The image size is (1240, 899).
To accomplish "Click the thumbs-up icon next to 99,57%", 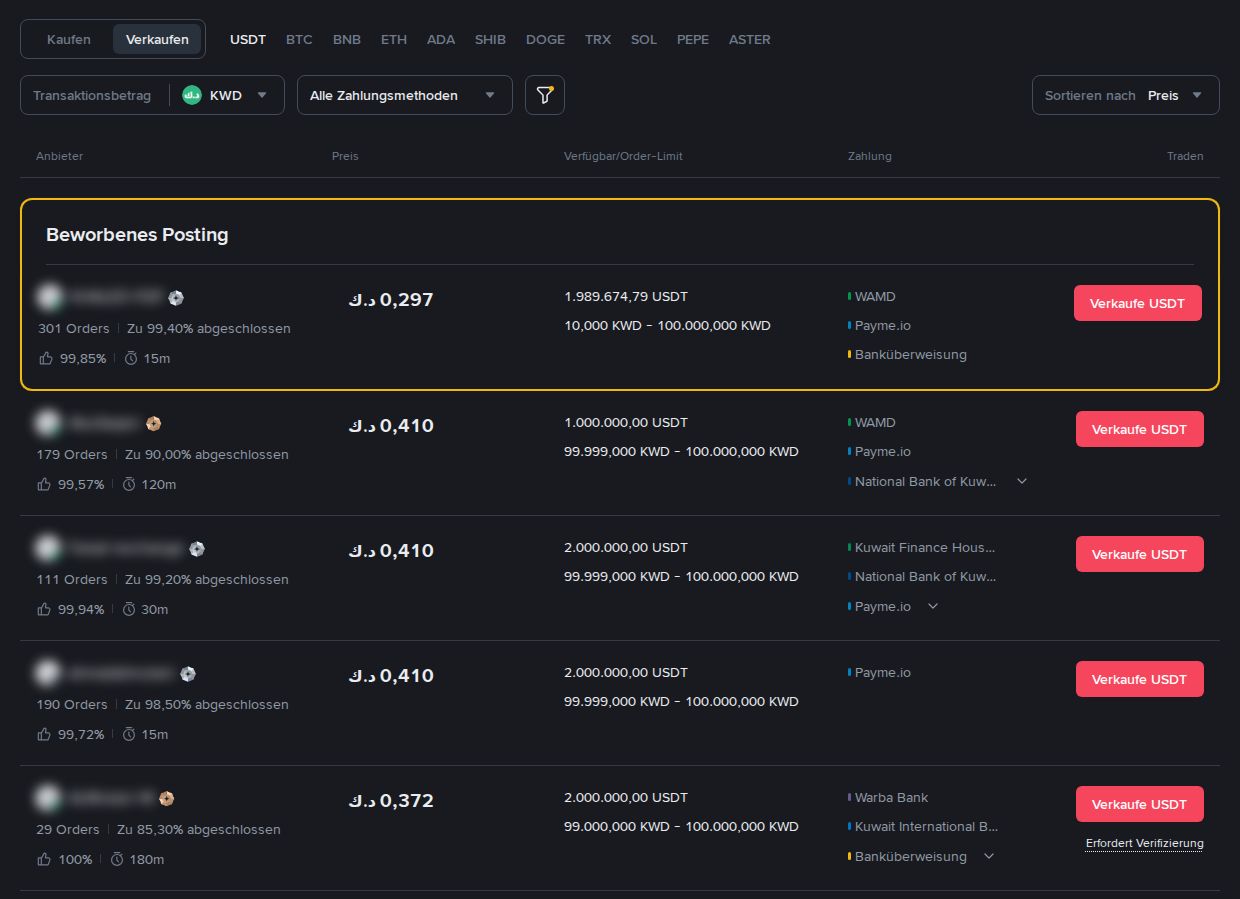I will (x=45, y=484).
